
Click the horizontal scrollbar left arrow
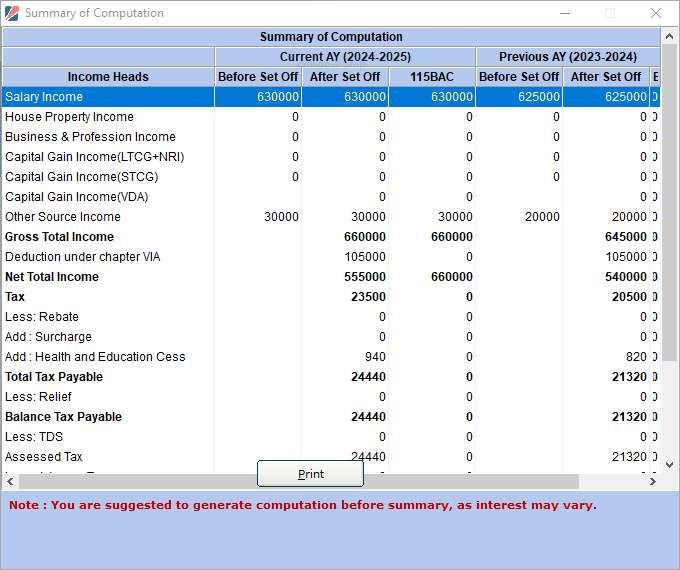[10, 481]
